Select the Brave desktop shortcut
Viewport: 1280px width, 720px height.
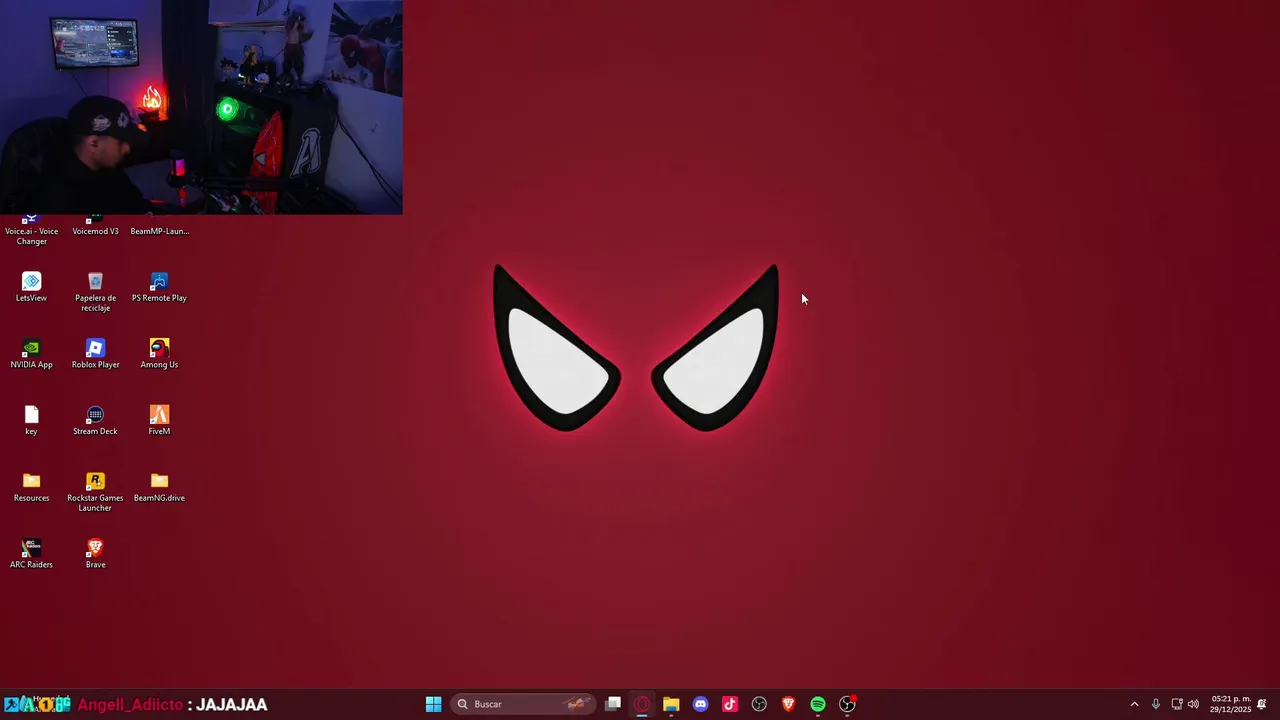click(x=95, y=554)
